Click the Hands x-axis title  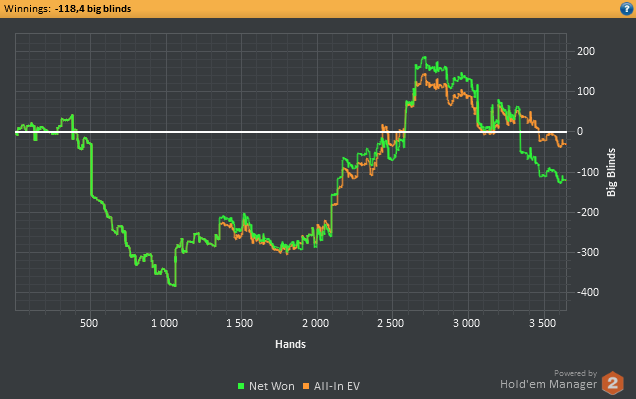pyautogui.click(x=290, y=344)
